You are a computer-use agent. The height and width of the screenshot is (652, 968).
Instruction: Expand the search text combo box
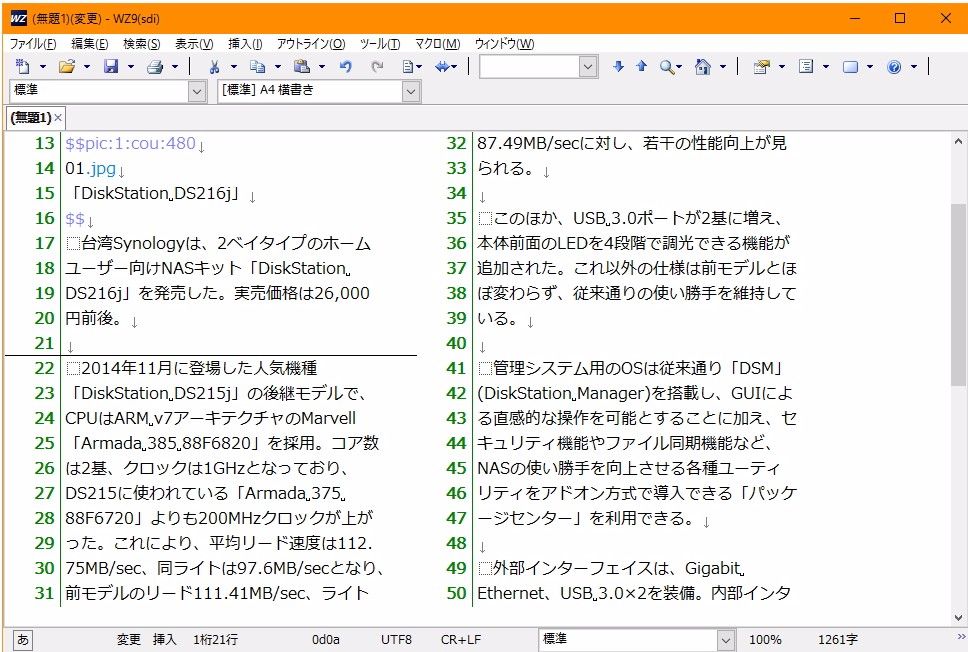click(x=587, y=66)
